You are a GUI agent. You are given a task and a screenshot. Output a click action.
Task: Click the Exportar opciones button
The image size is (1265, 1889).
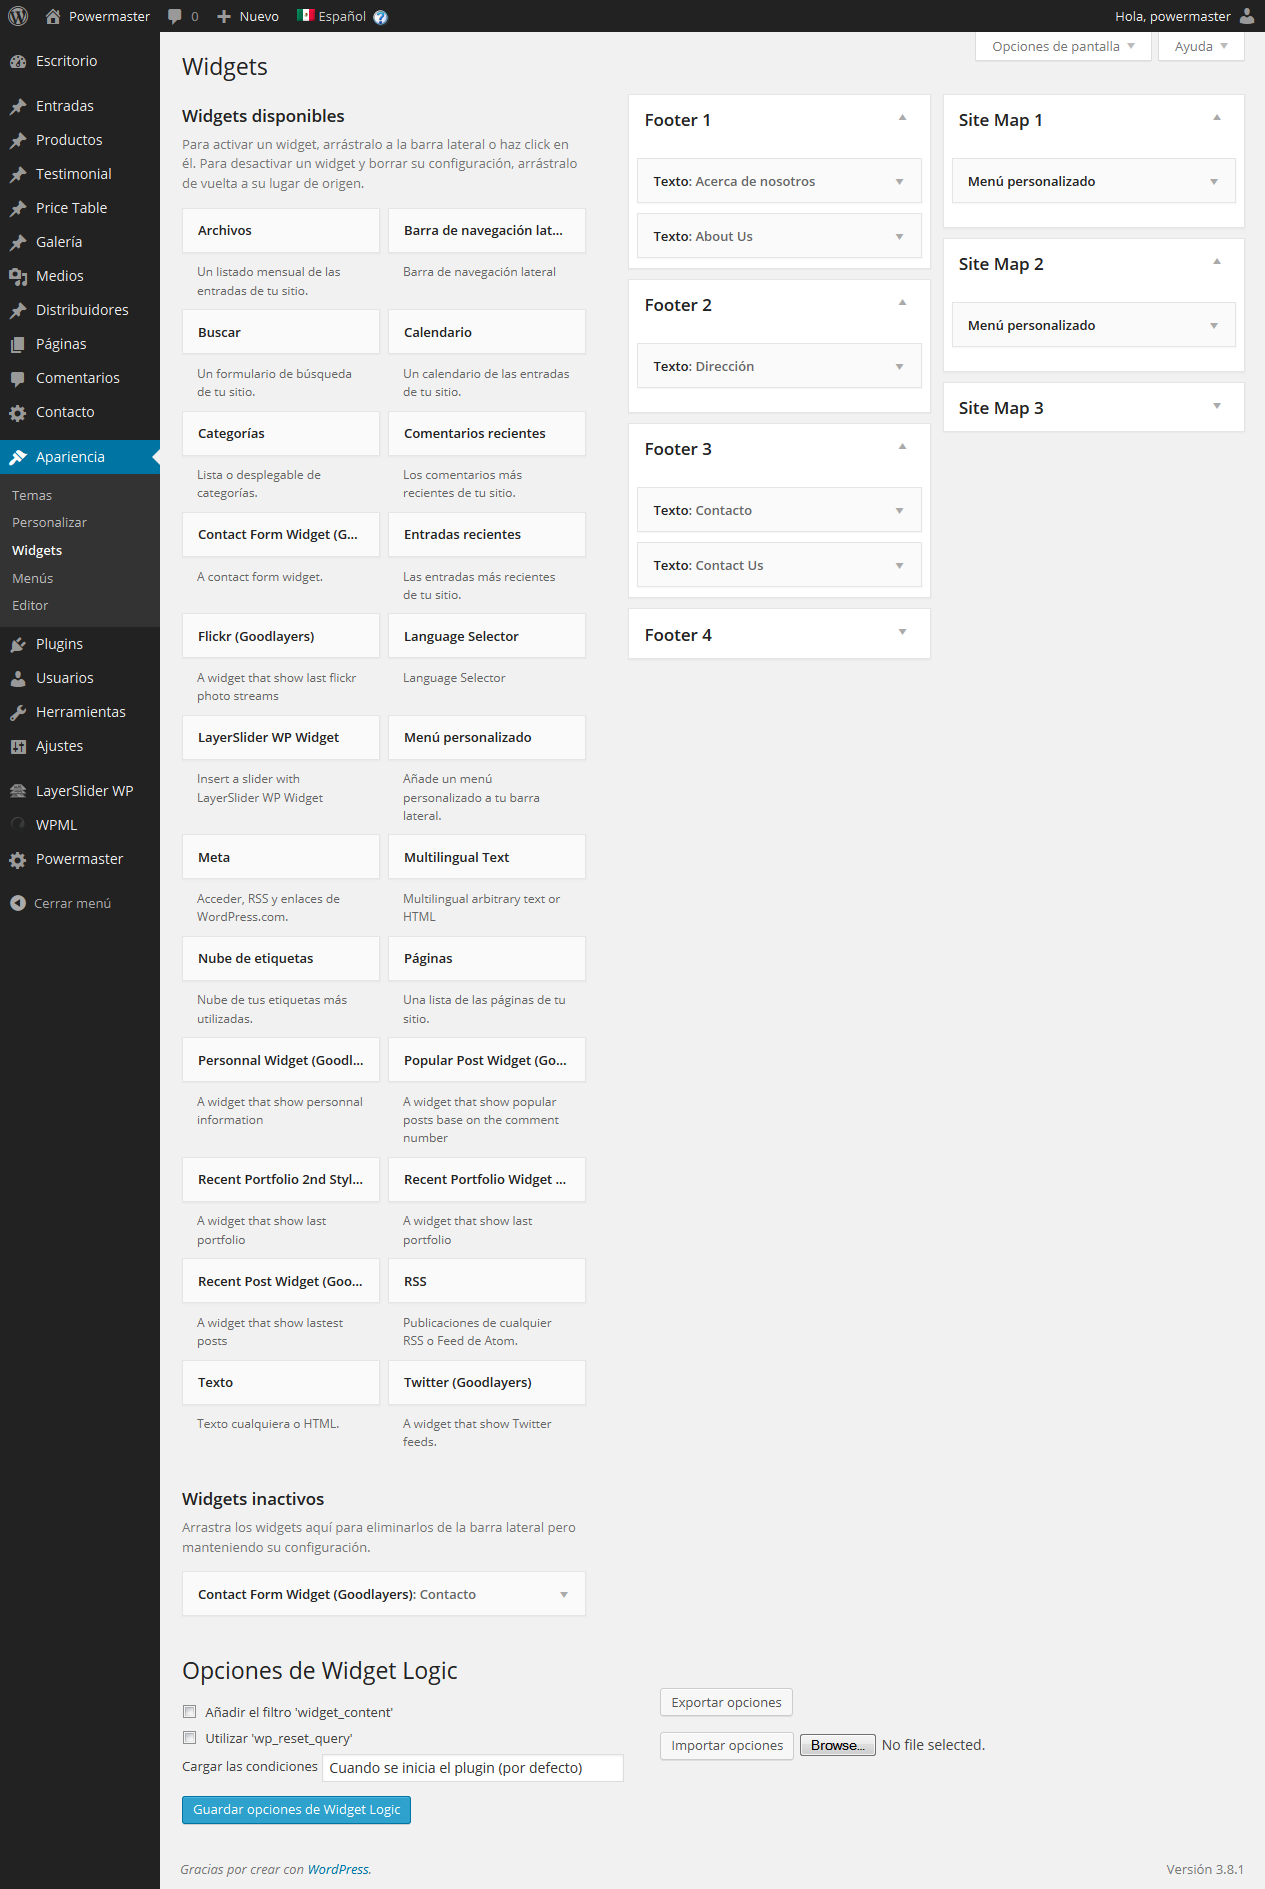[726, 1702]
